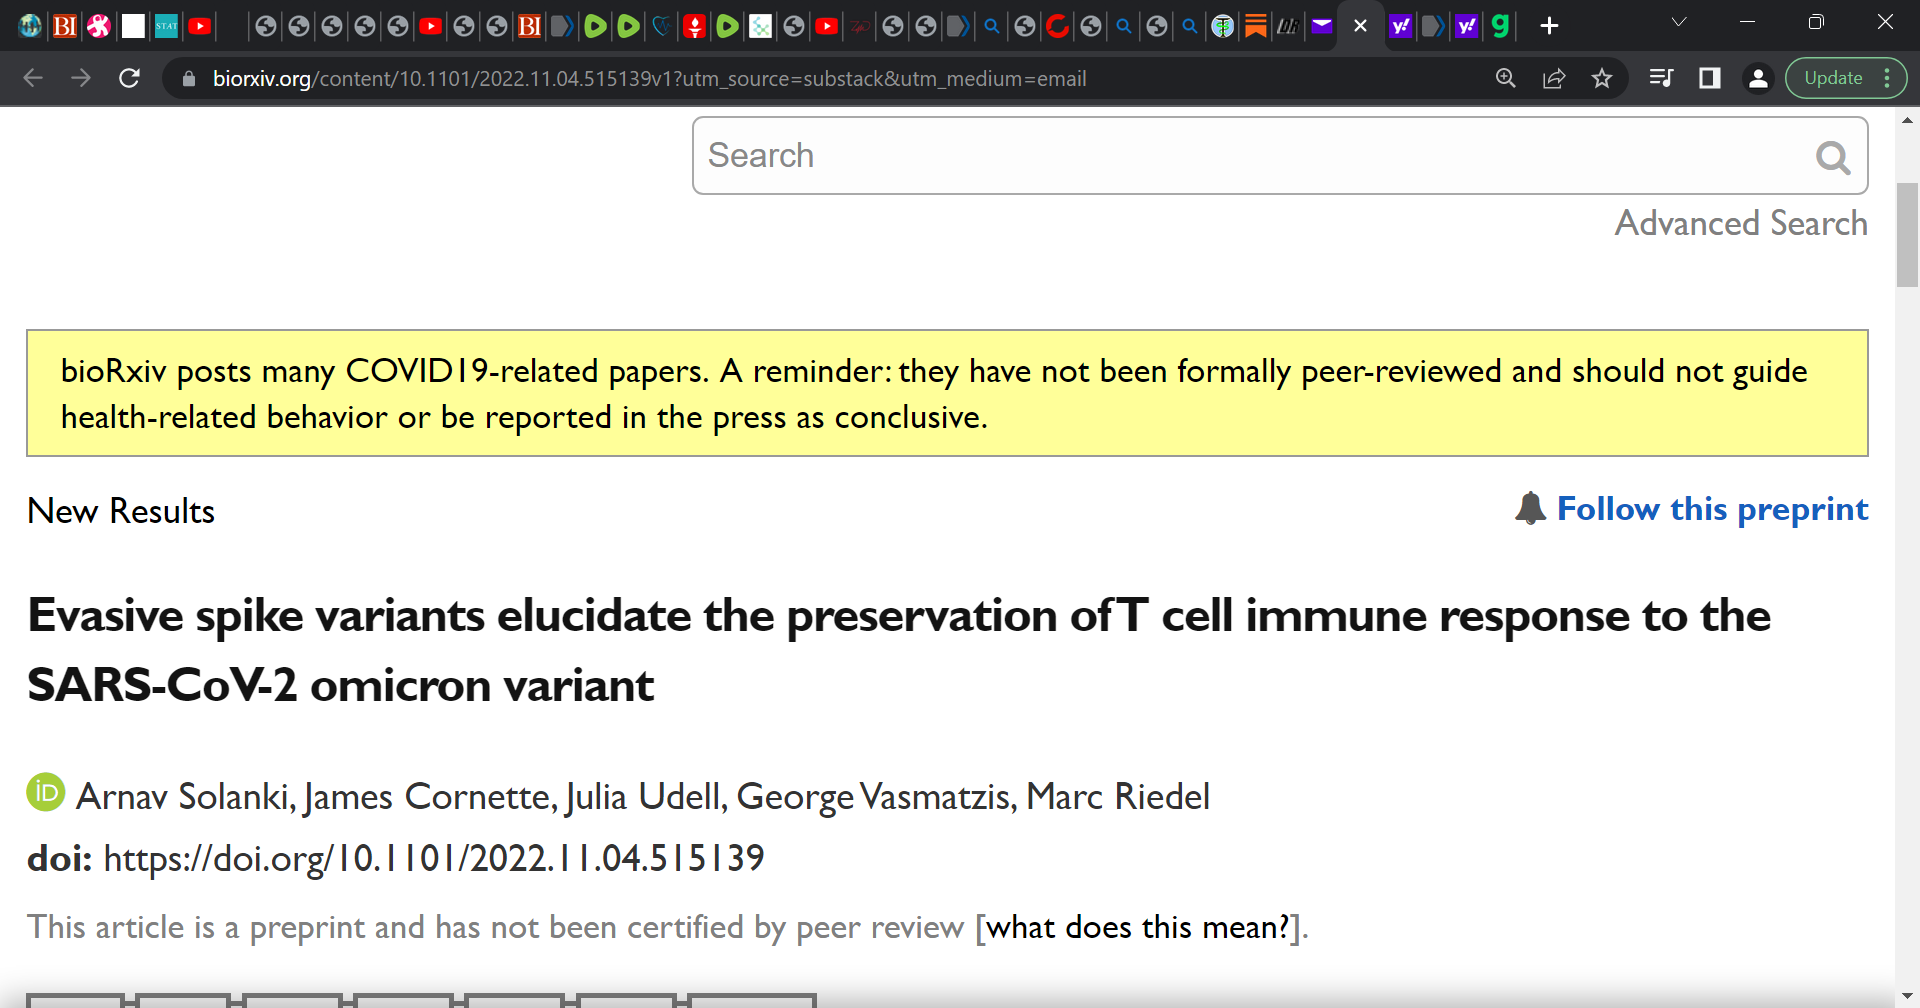The image size is (1920, 1008).
Task: Open the share page icon in the address bar
Action: [1554, 78]
